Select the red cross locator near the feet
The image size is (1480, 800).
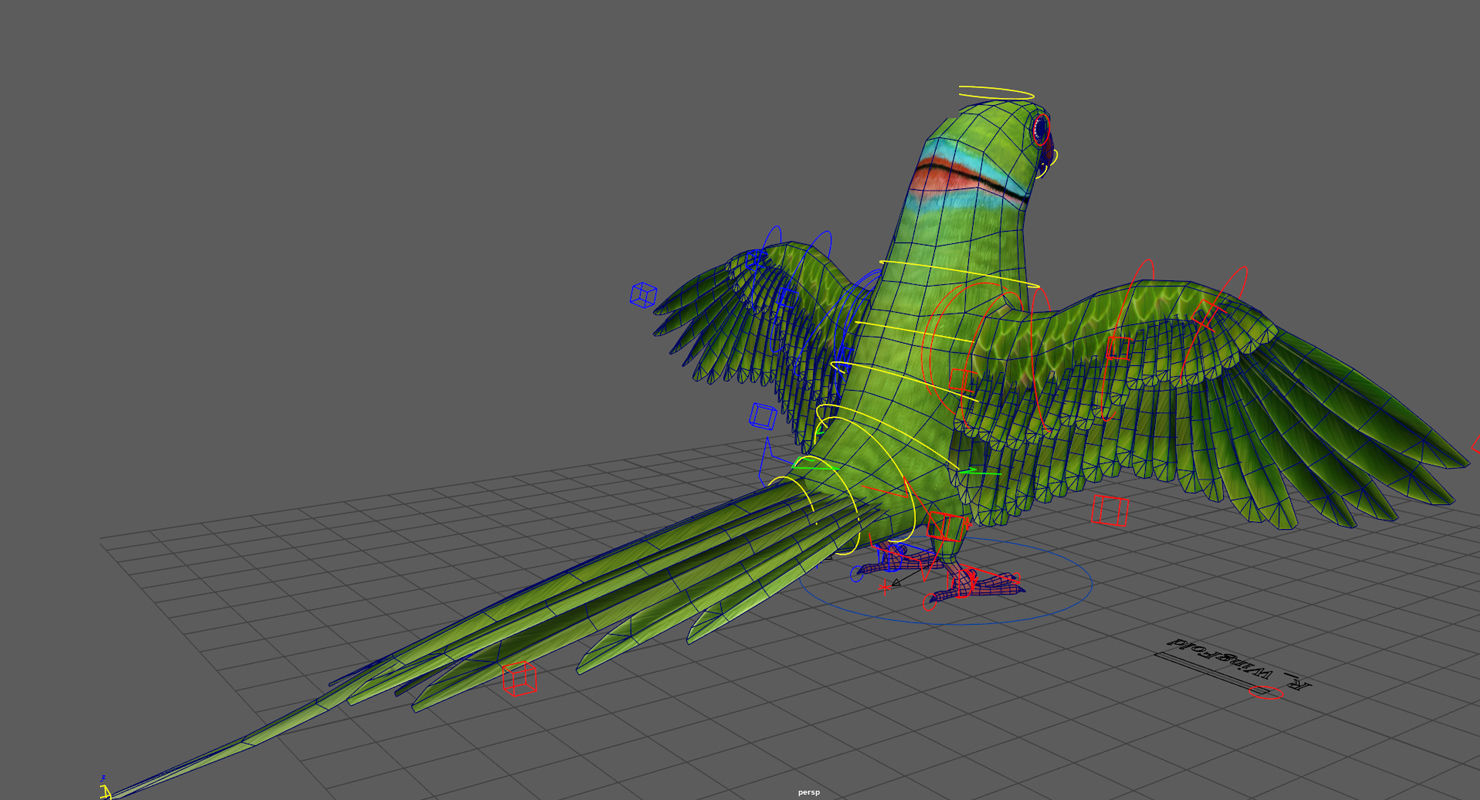[884, 587]
